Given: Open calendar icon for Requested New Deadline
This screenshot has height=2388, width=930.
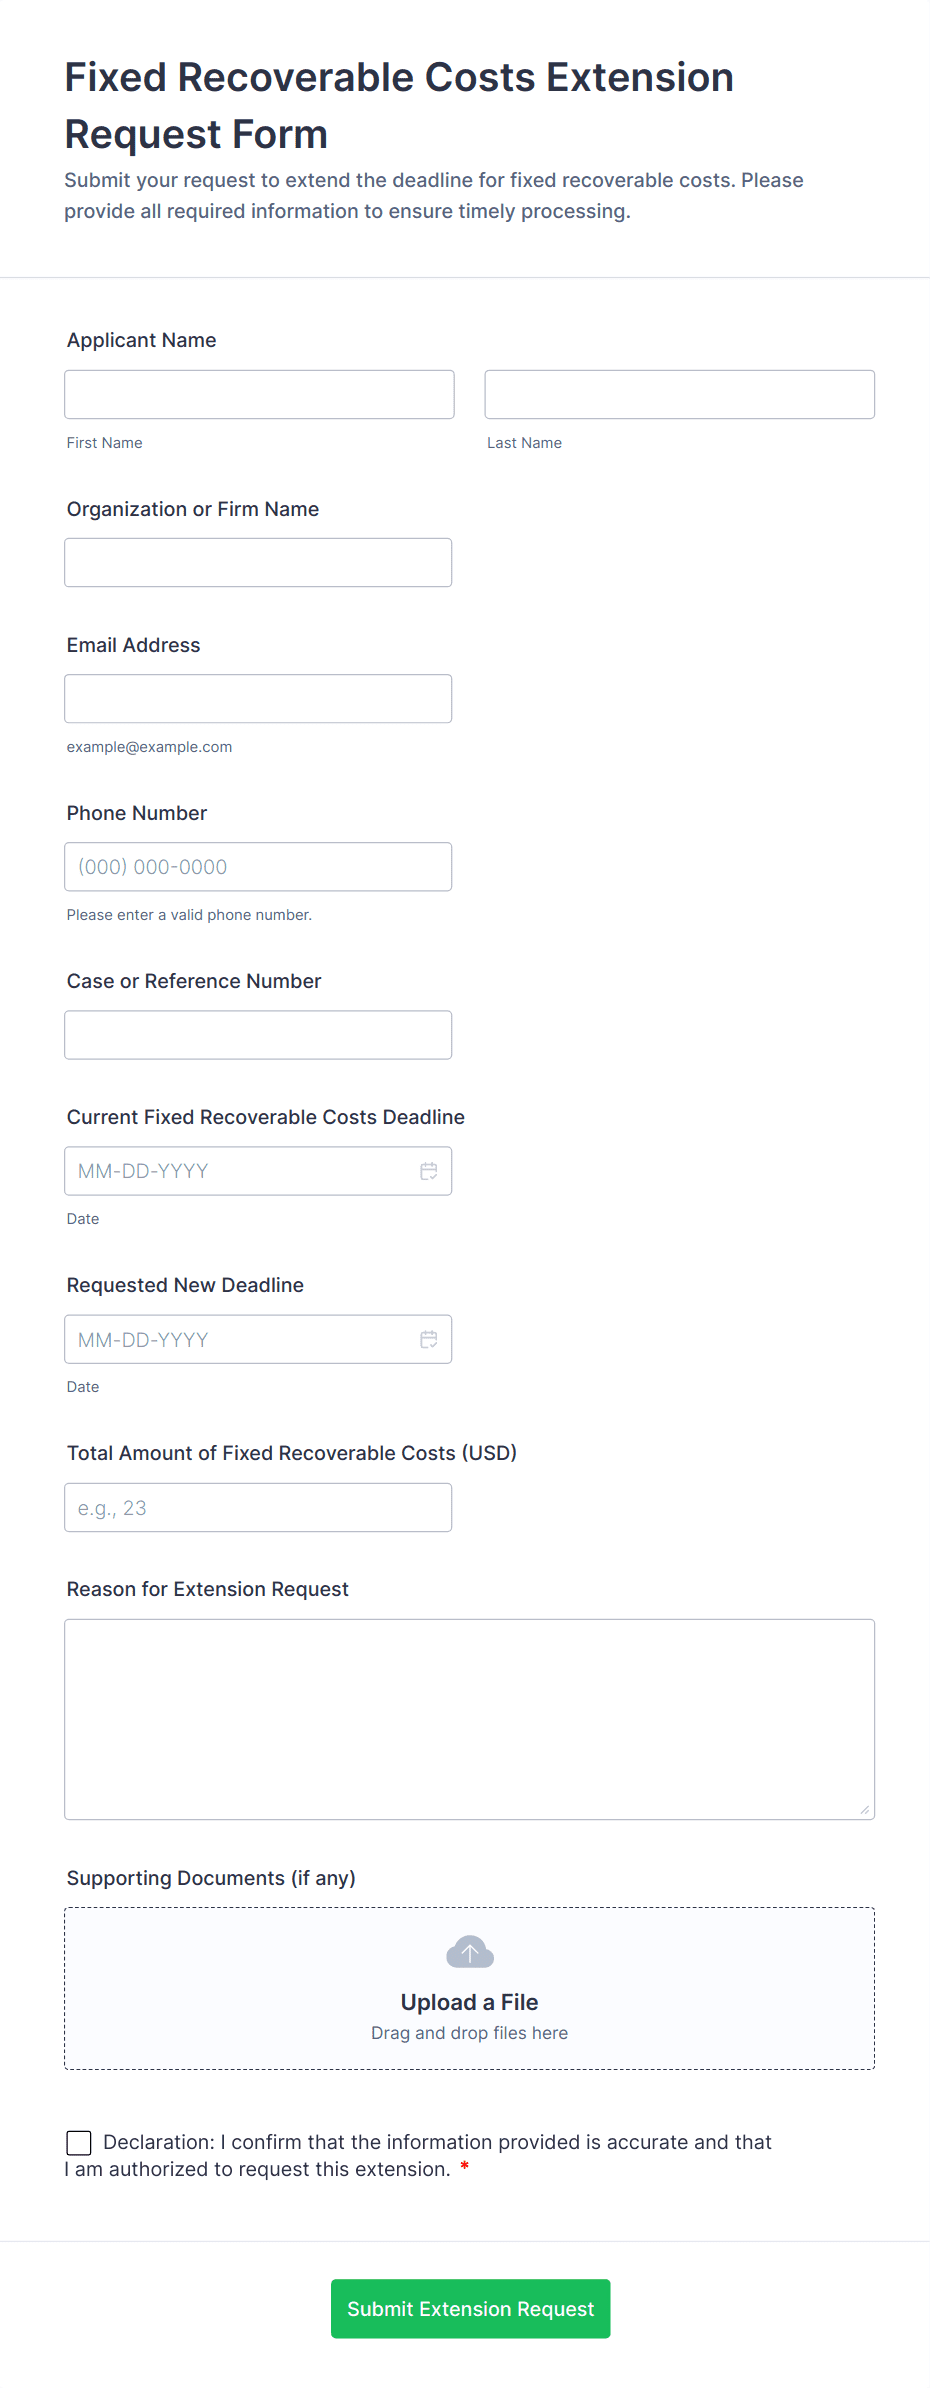Looking at the screenshot, I should (428, 1339).
